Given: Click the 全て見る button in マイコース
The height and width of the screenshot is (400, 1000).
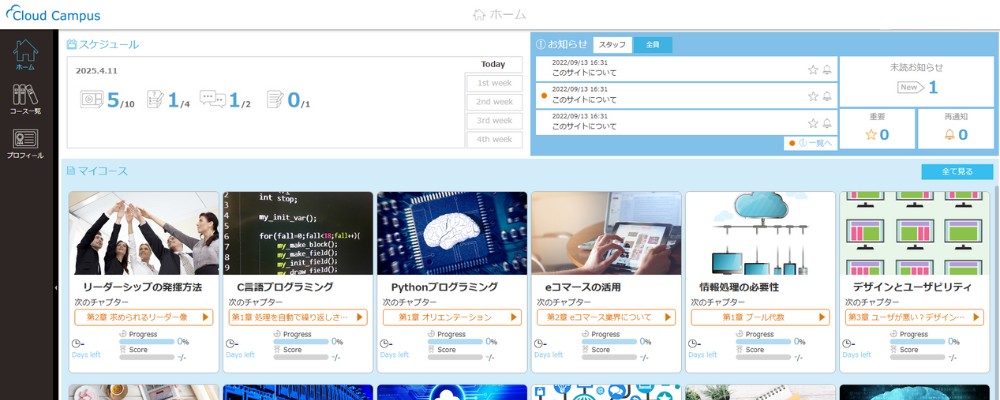Looking at the screenshot, I should pos(956,172).
